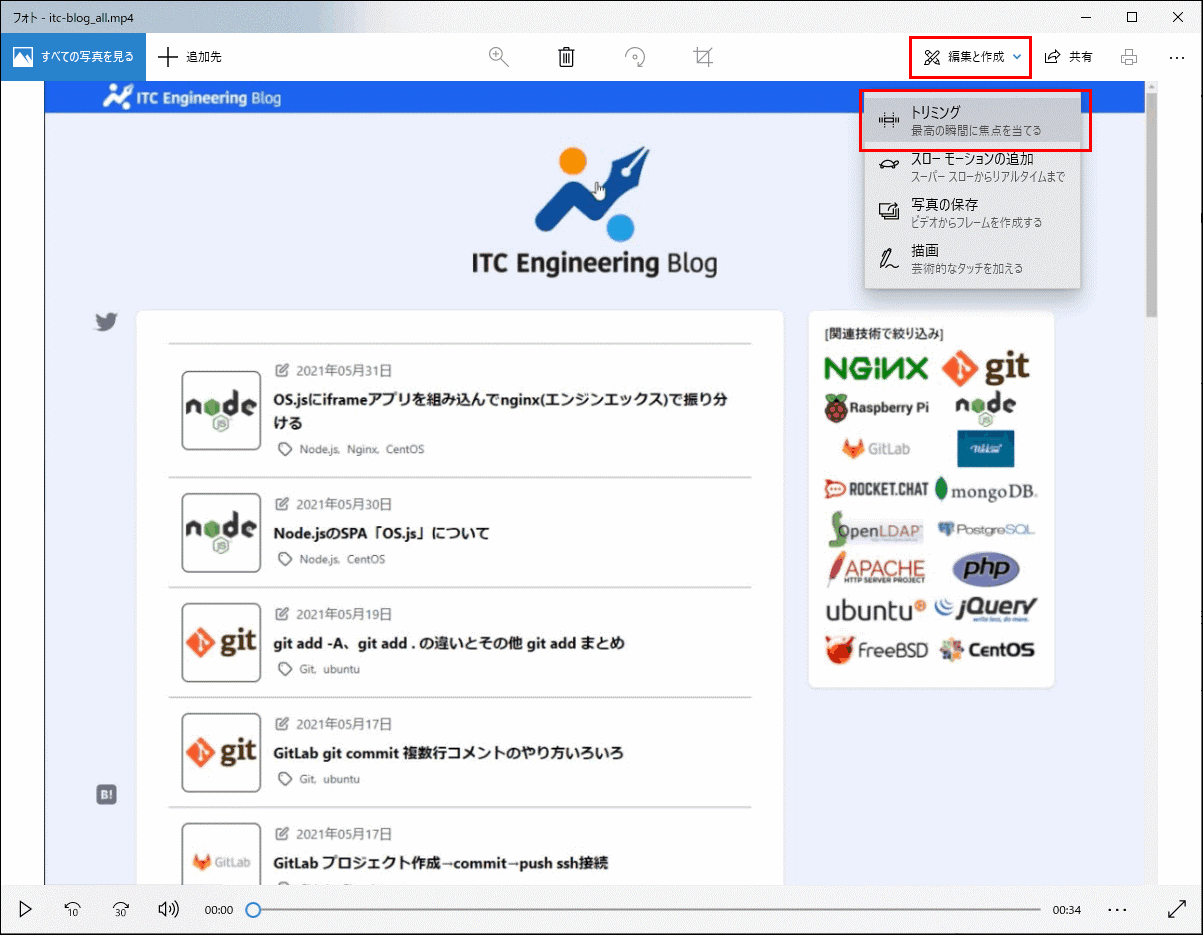Play the video
Image resolution: width=1203 pixels, height=935 pixels.
click(26, 909)
